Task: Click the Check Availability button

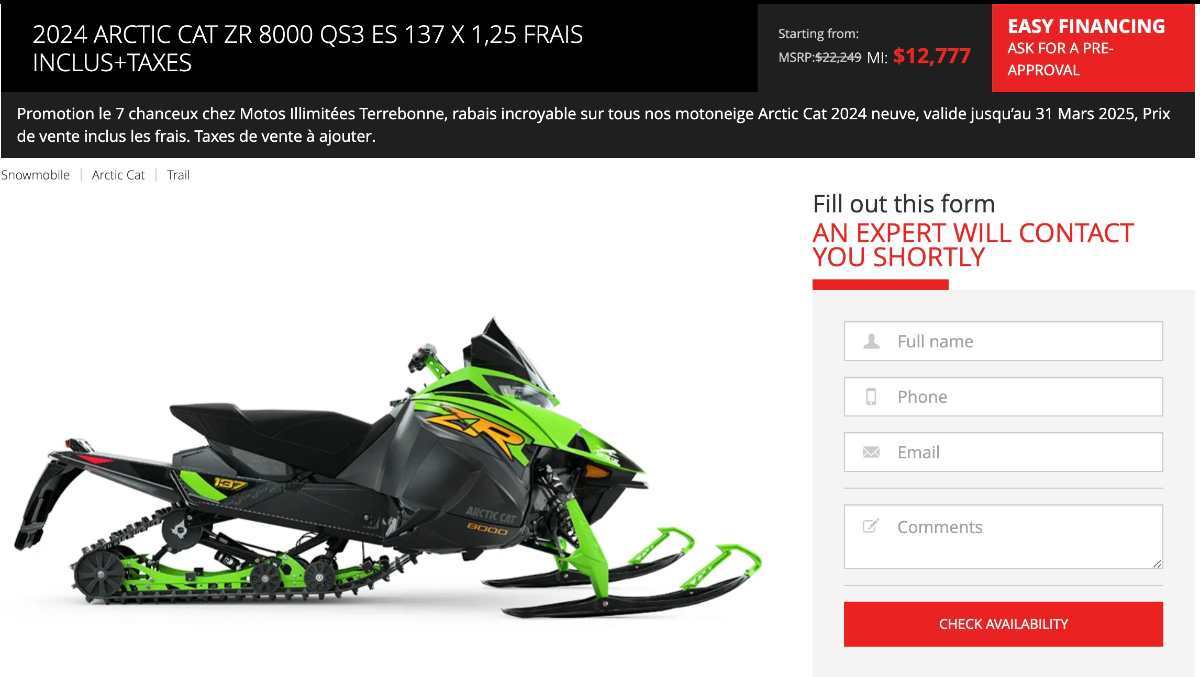Action: pyautogui.click(x=1003, y=624)
